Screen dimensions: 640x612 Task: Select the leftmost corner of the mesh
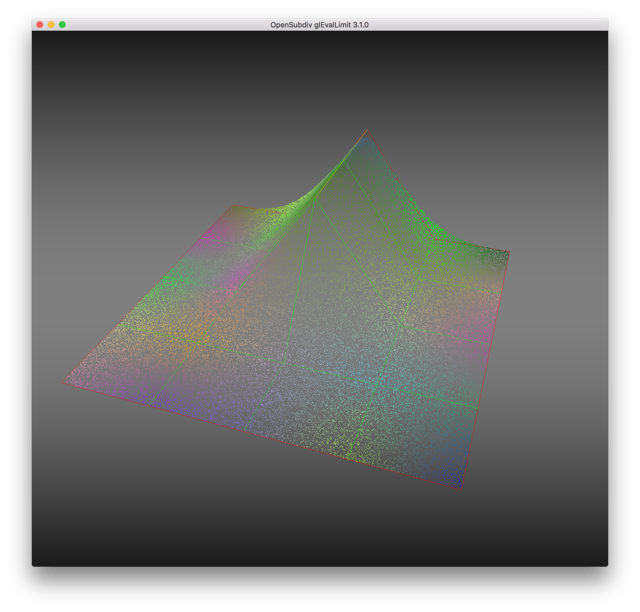click(66, 381)
